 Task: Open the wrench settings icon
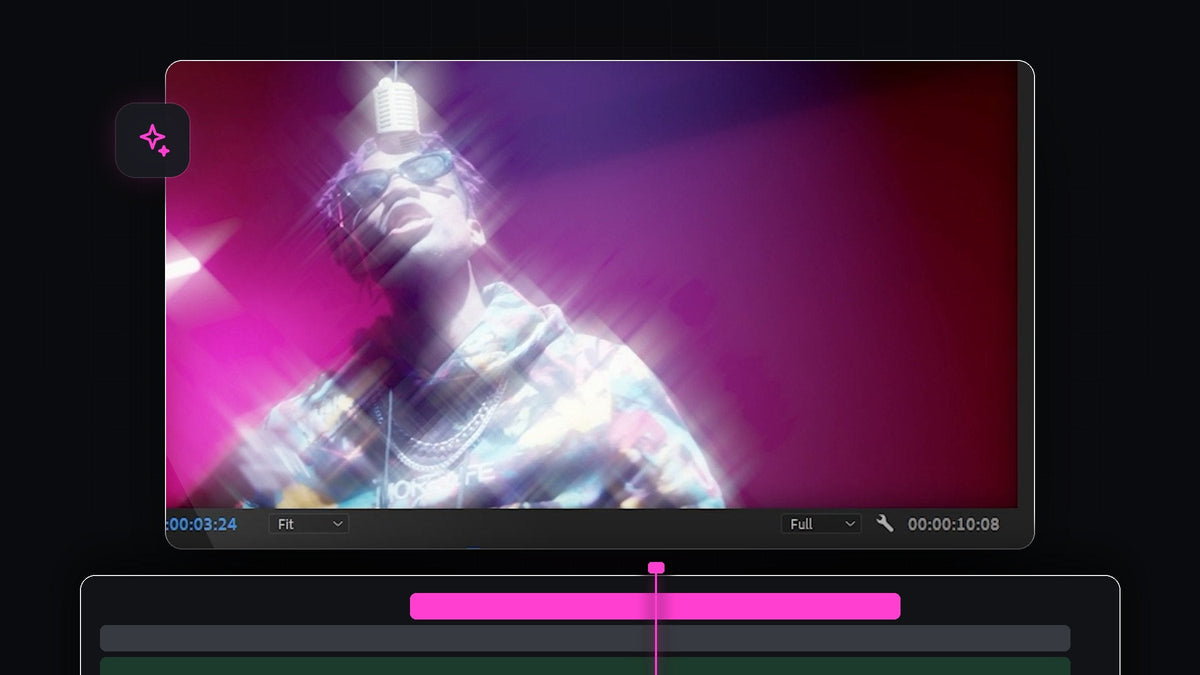coord(884,523)
